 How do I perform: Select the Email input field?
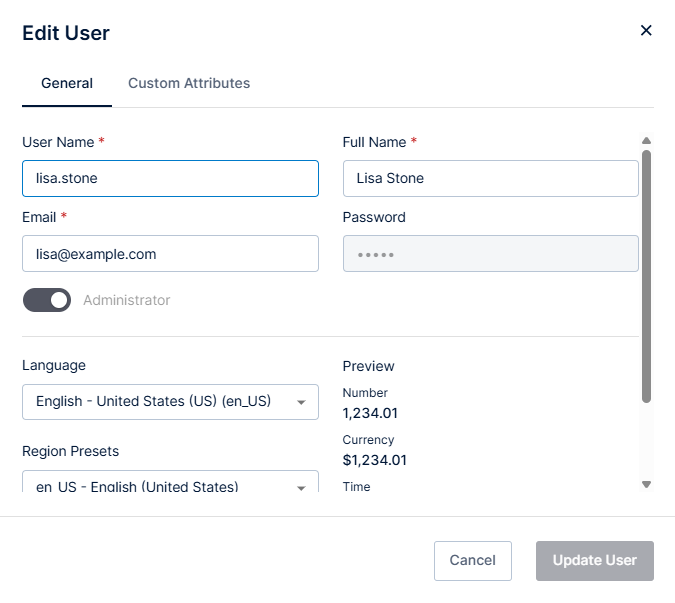[170, 254]
